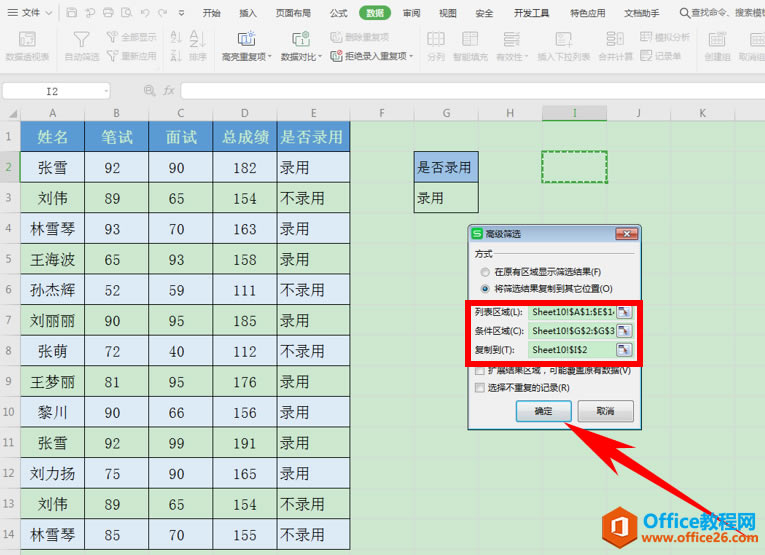Open the 开发工具 ribbon tab
The image size is (765, 555).
coord(531,13)
